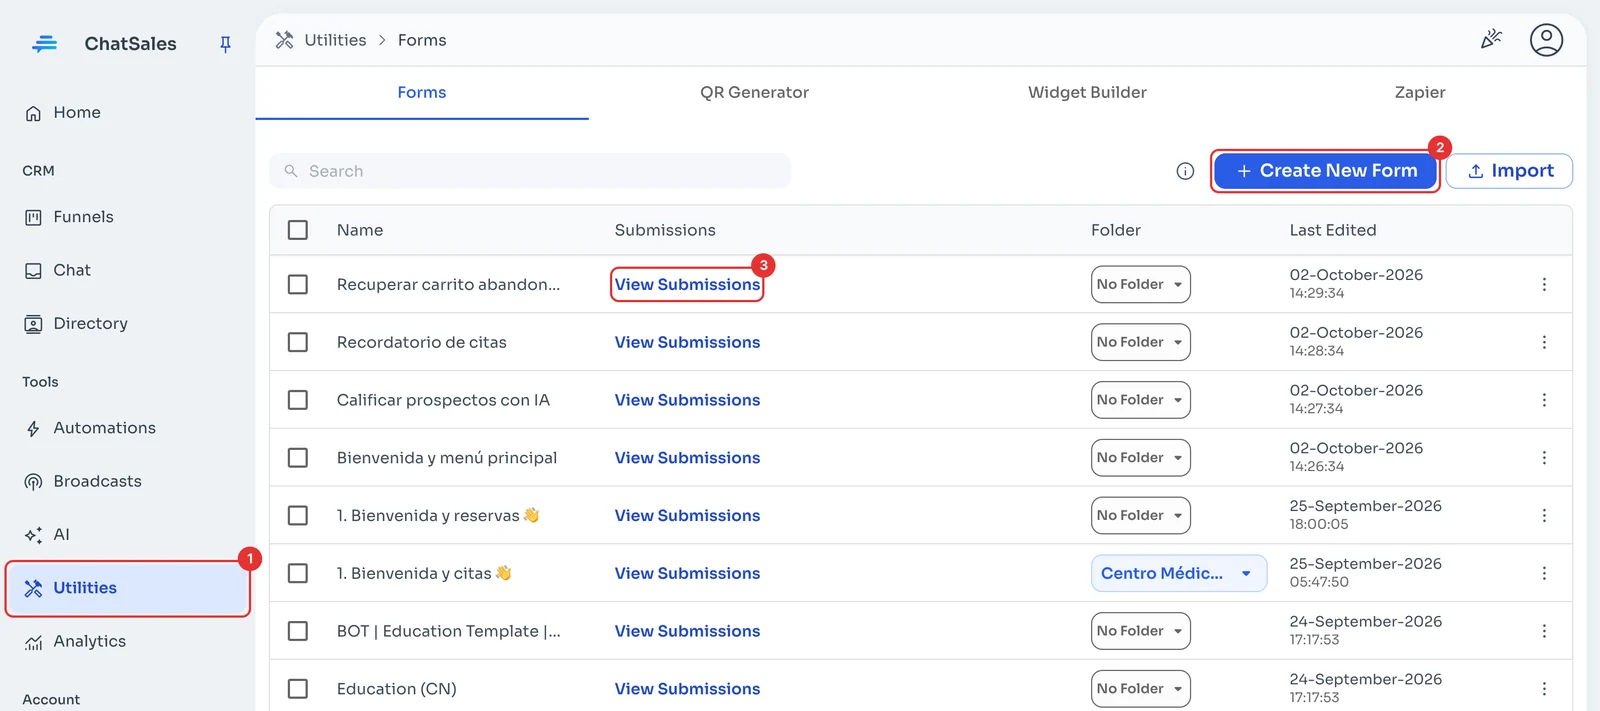Image resolution: width=1600 pixels, height=711 pixels.
Task: Click the Utilities breadcrumb link
Action: 335,40
